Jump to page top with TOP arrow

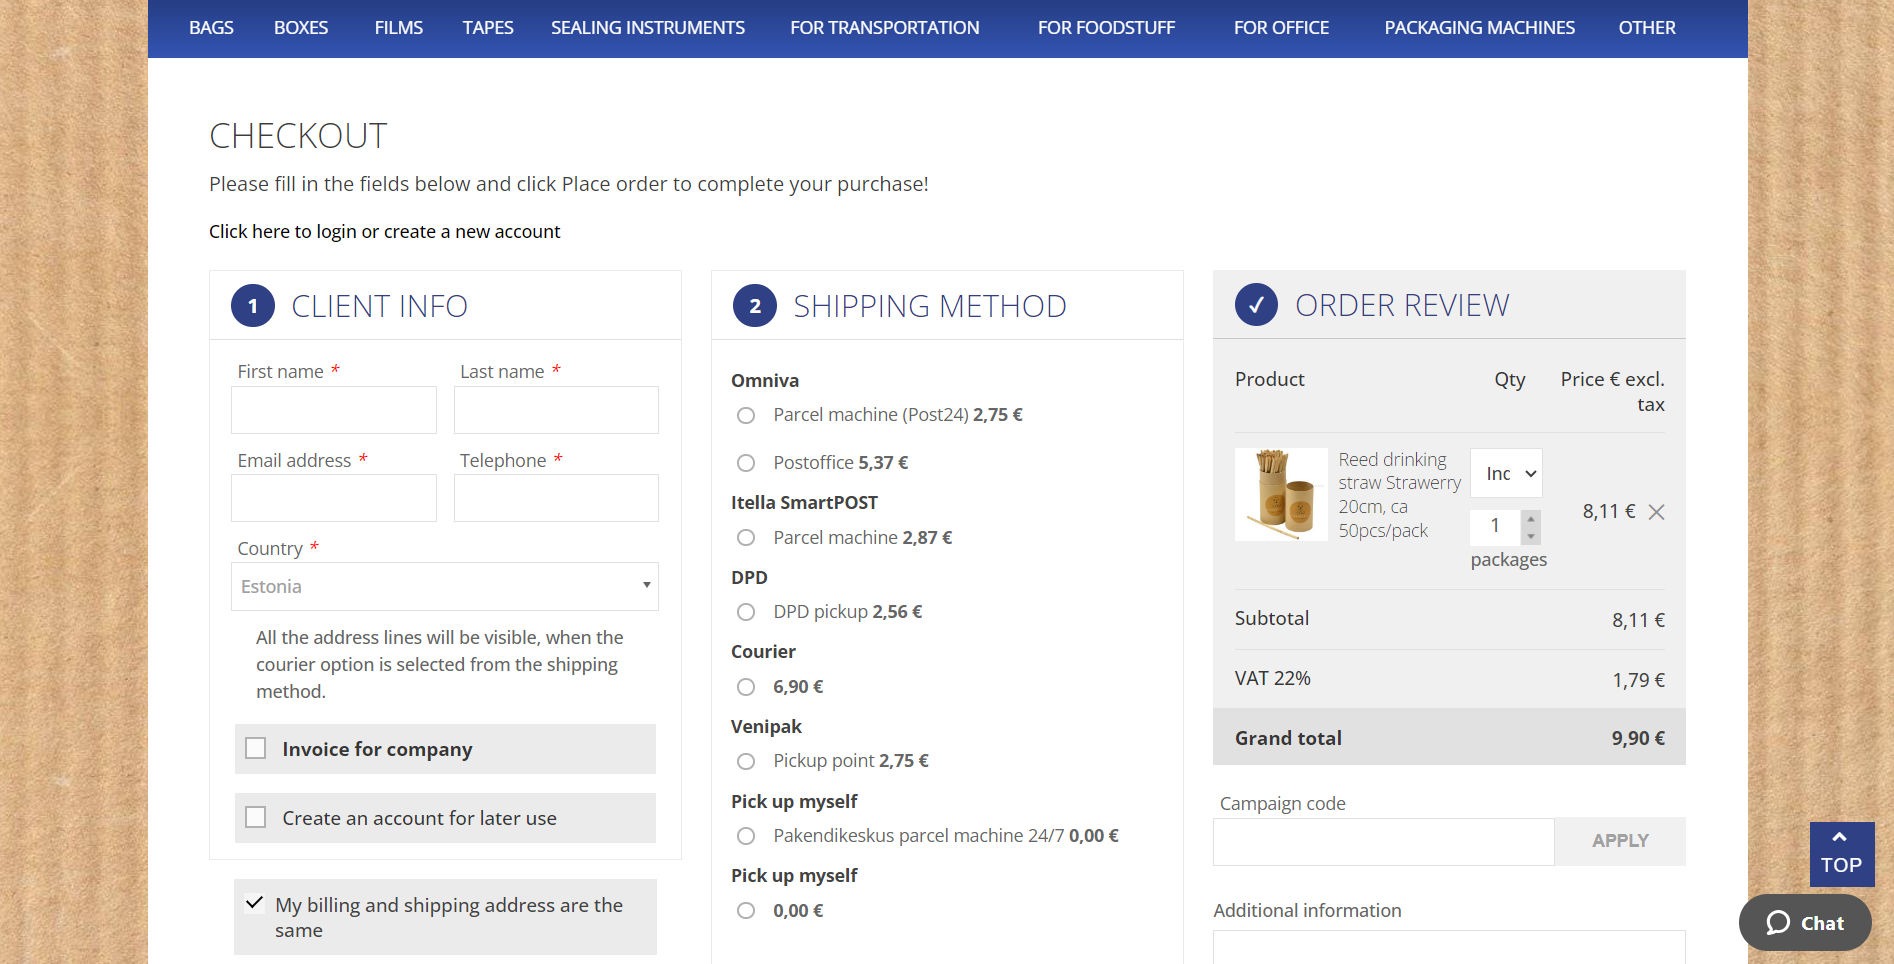(x=1841, y=854)
